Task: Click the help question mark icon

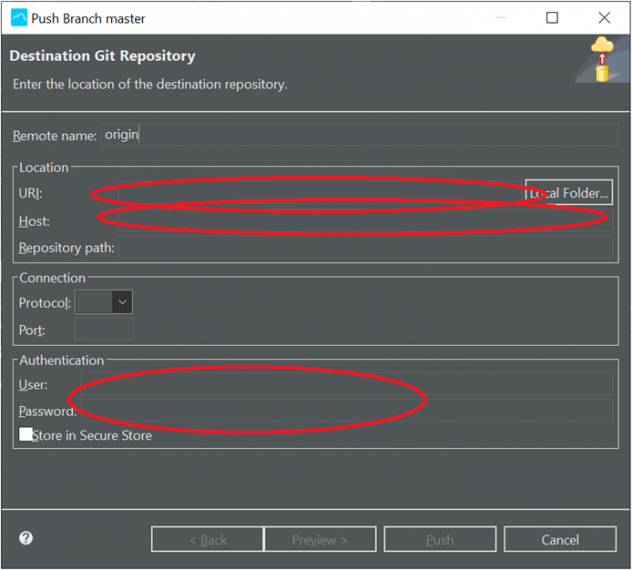Action: (26, 538)
